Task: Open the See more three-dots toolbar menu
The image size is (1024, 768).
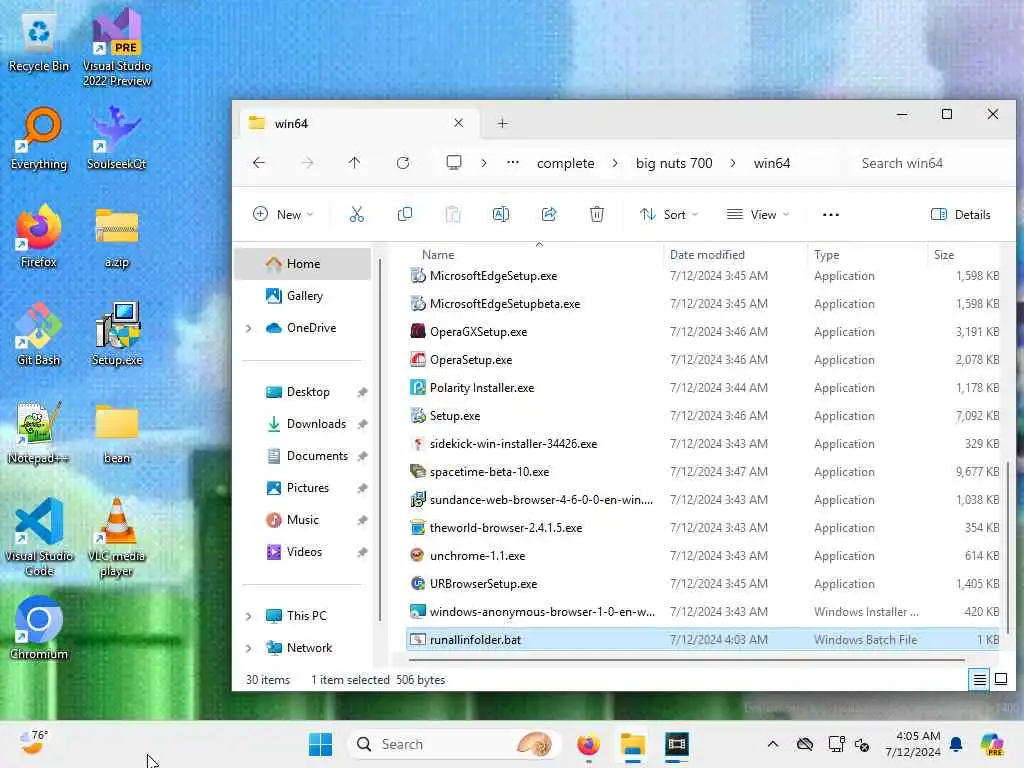Action: [831, 214]
